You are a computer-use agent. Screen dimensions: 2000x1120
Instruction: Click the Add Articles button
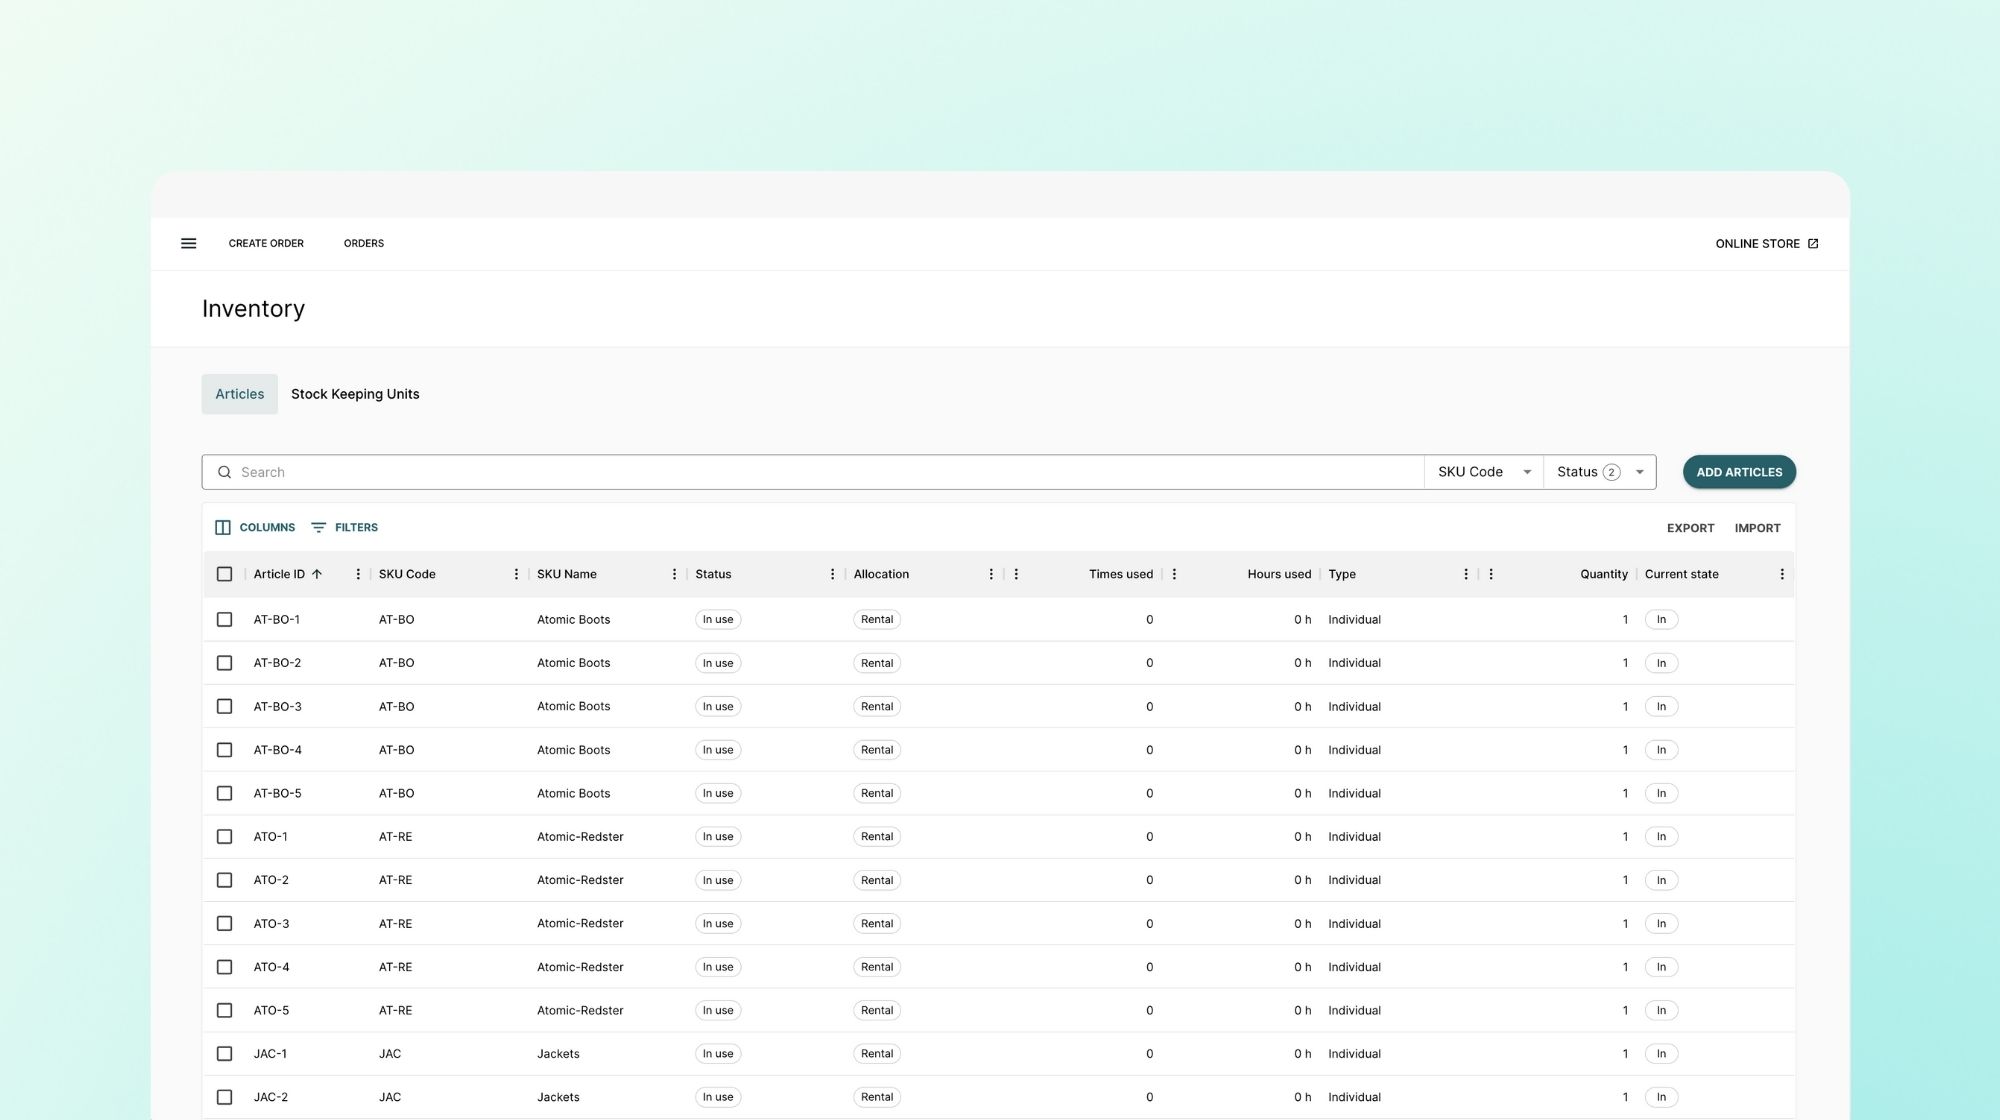(1739, 472)
